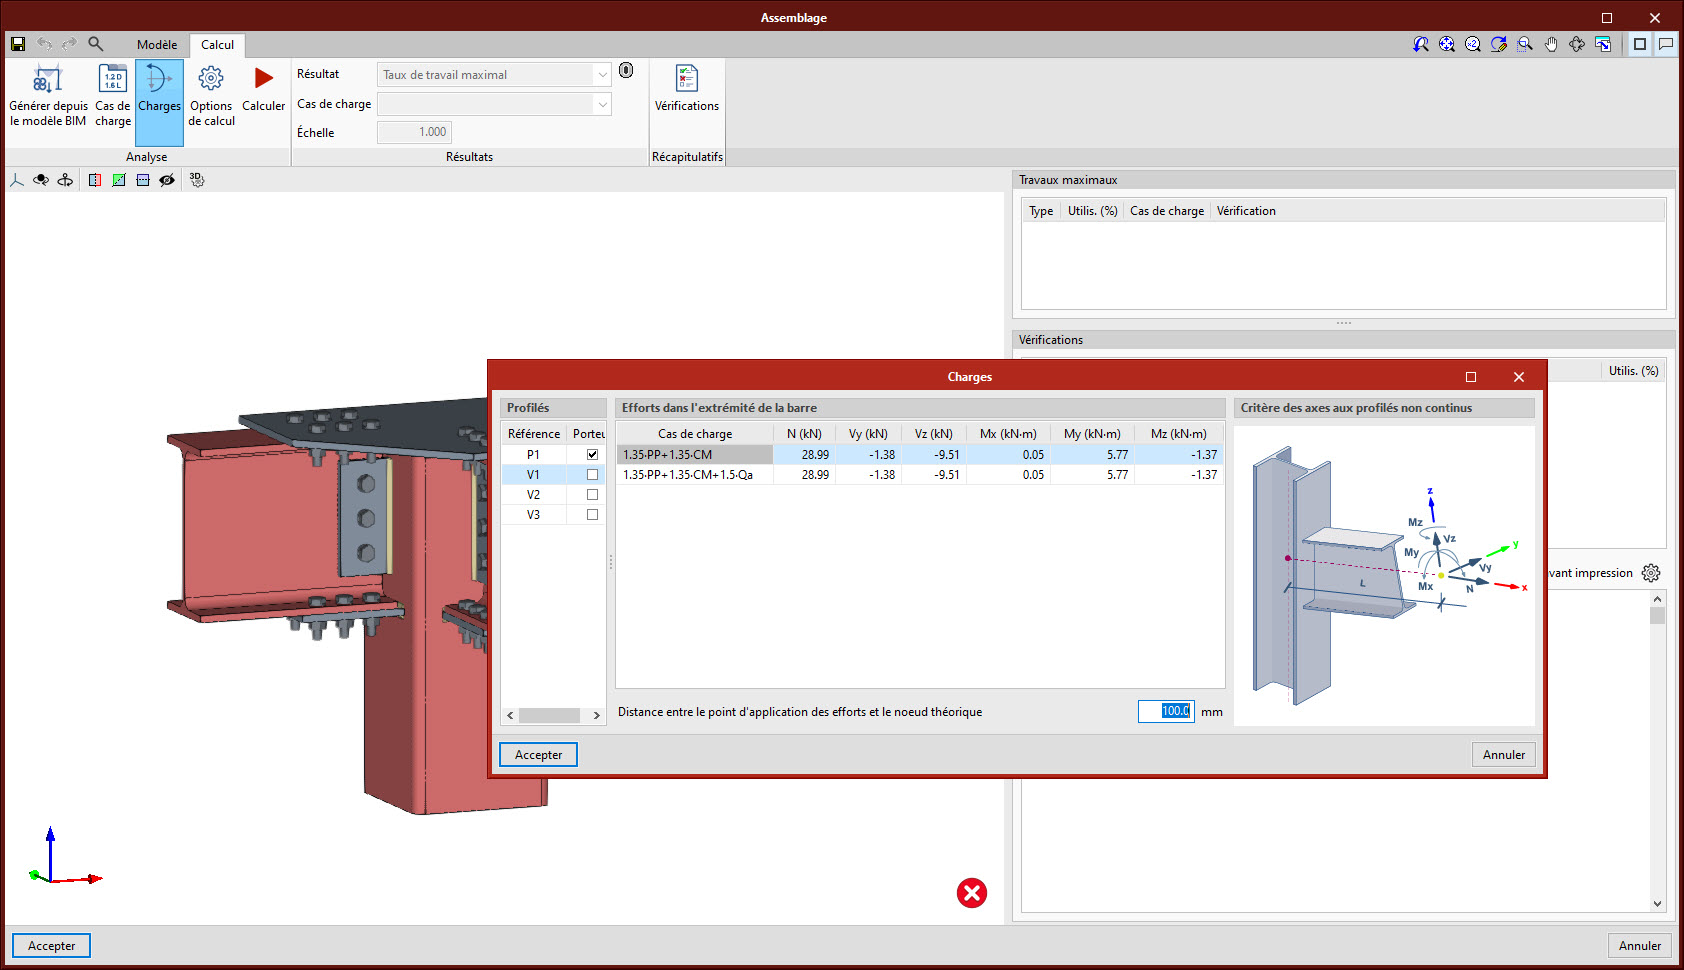Viewport: 1684px width, 970px height.
Task: Click the Profilés list horizontal scrollbar
Action: (x=549, y=715)
